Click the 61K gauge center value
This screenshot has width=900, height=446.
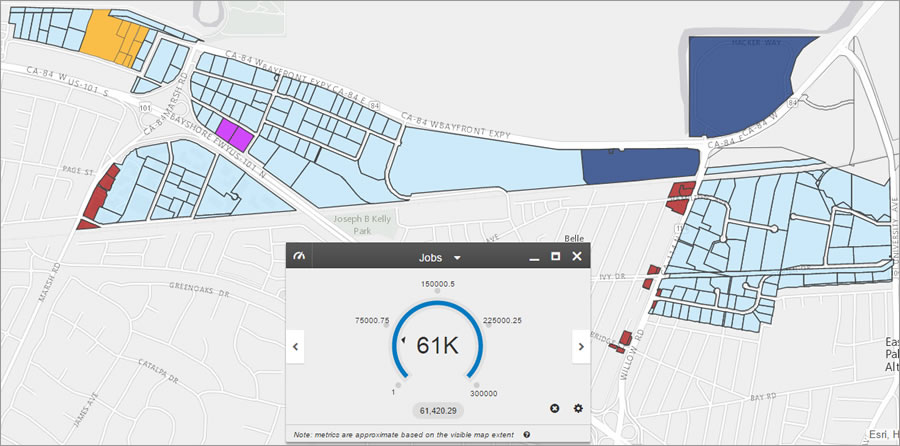click(x=437, y=346)
